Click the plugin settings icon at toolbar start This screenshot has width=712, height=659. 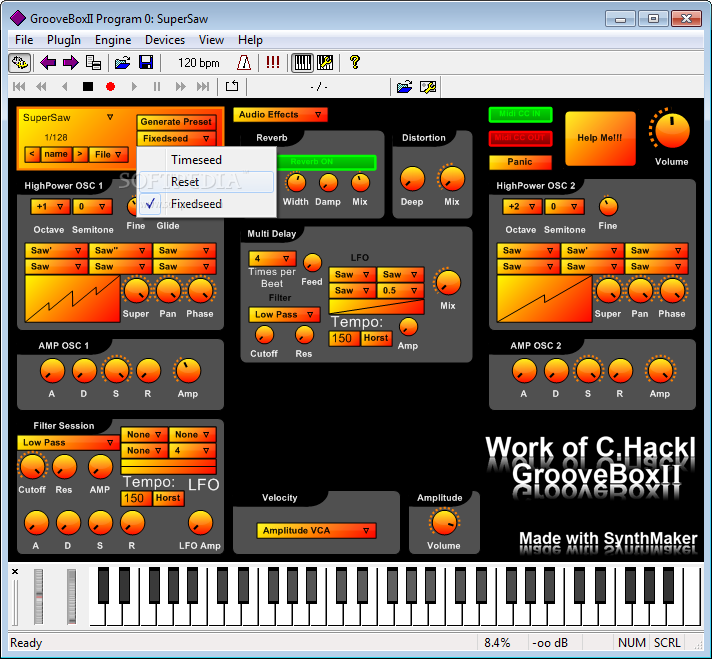click(20, 62)
